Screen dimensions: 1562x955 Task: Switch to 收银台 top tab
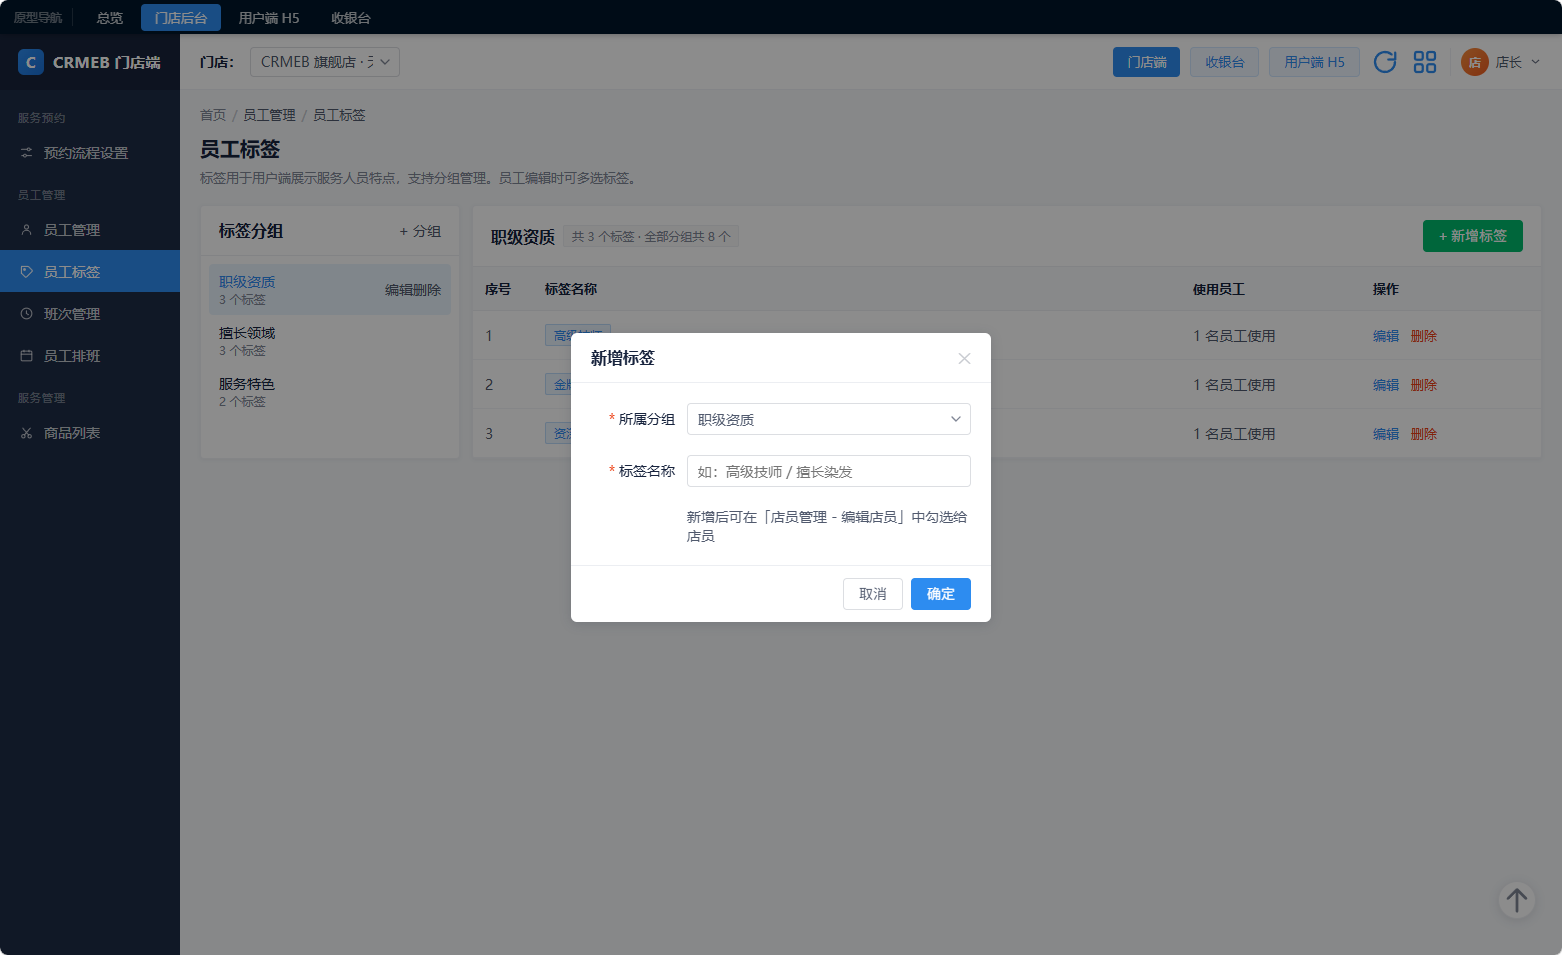point(351,18)
